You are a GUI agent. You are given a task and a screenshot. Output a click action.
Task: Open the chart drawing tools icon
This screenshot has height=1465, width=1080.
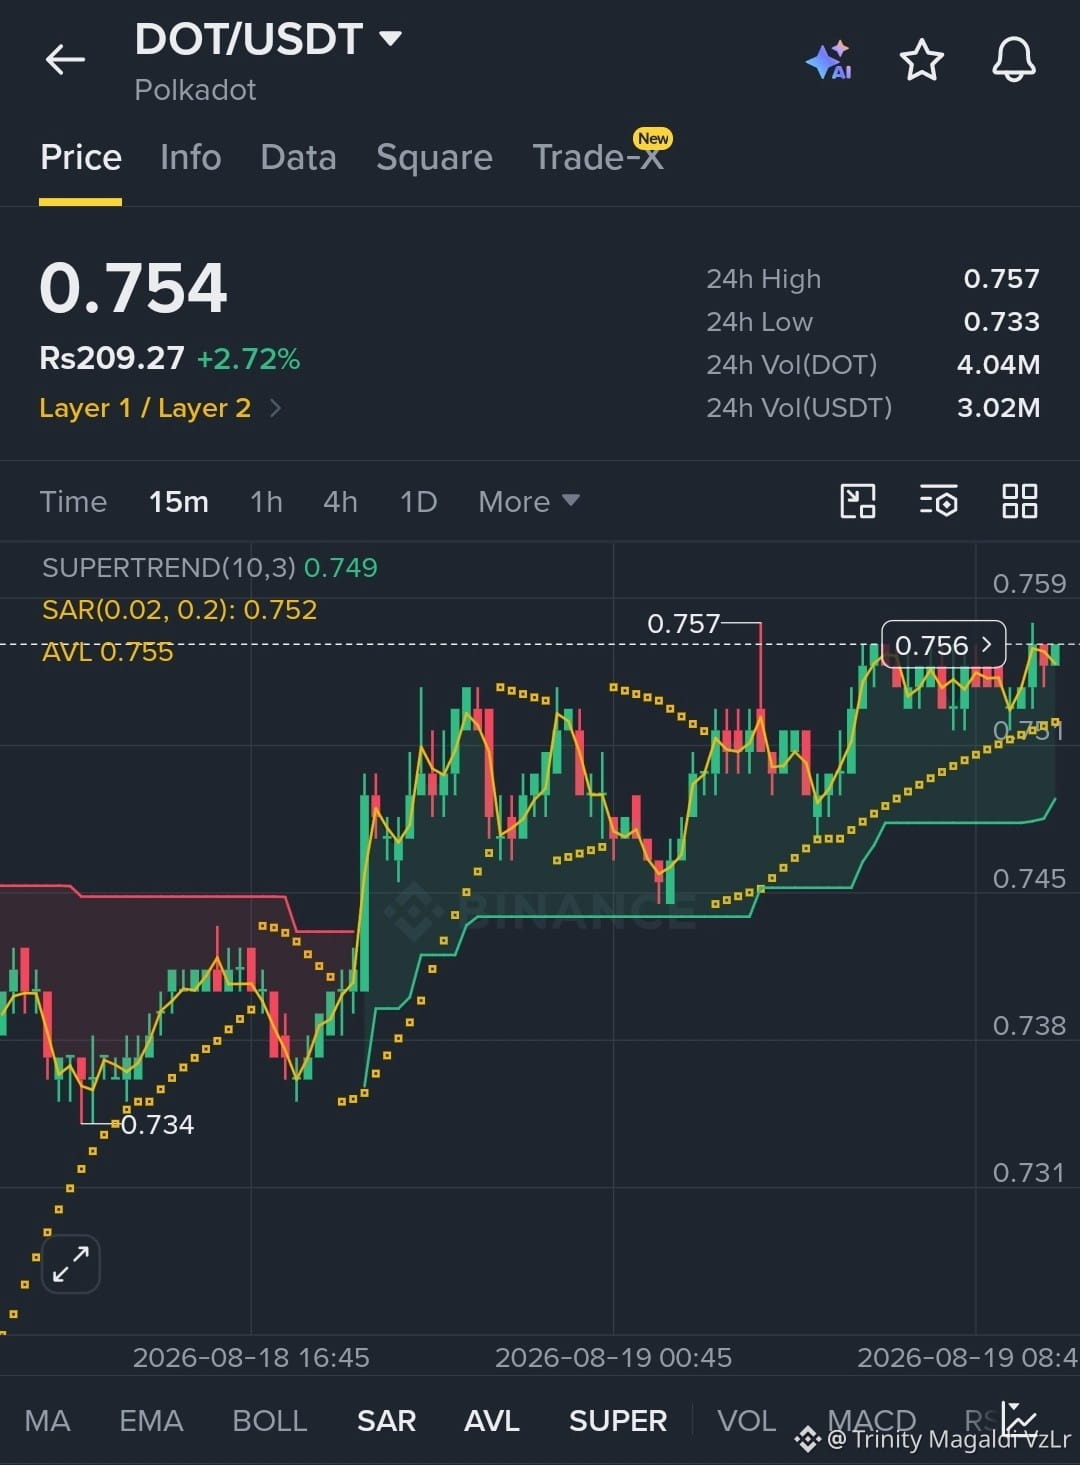pyautogui.click(x=858, y=501)
